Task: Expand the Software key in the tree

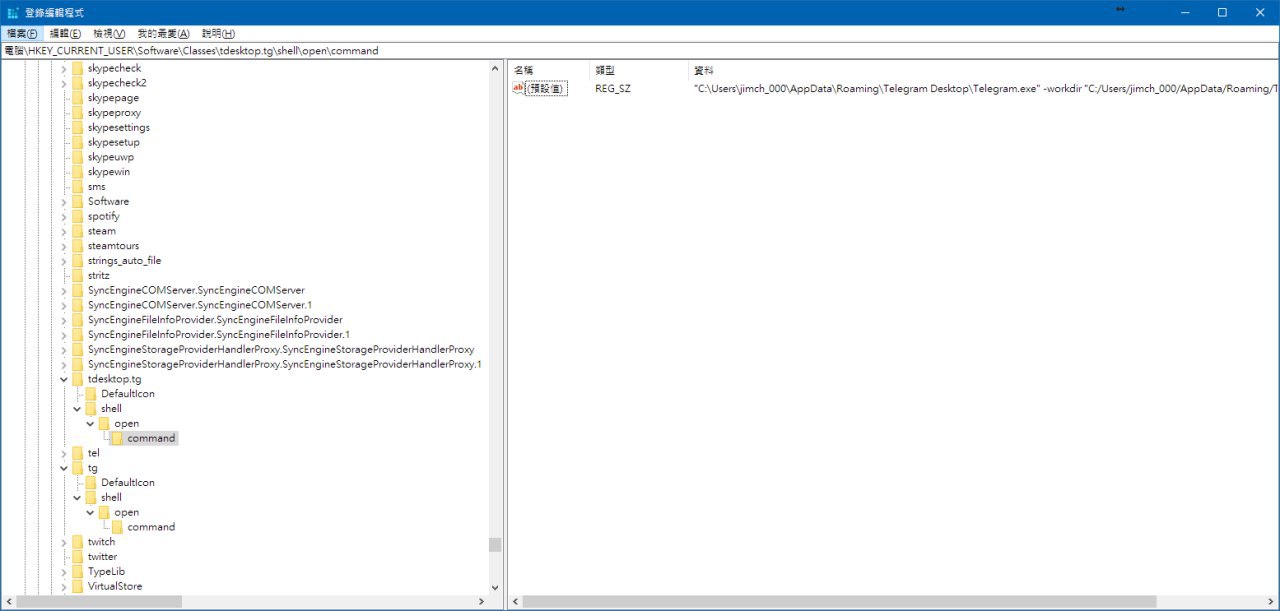Action: (x=64, y=201)
